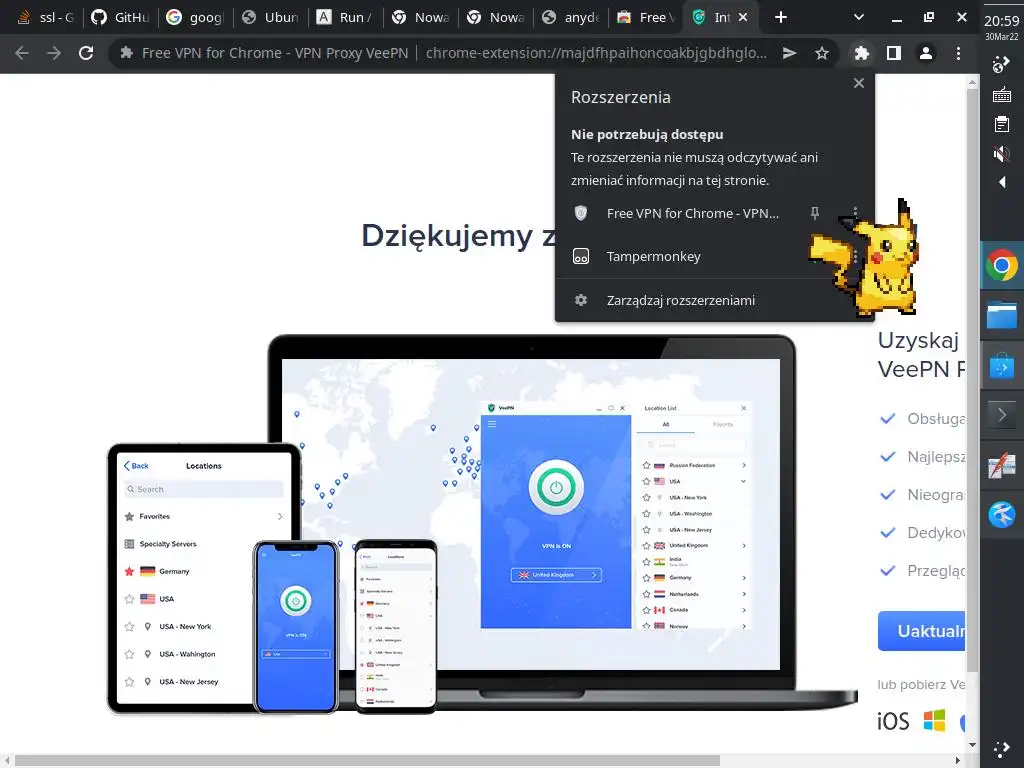
Task: Click the launcher icon at dock bottom
Action: coord(1002,749)
